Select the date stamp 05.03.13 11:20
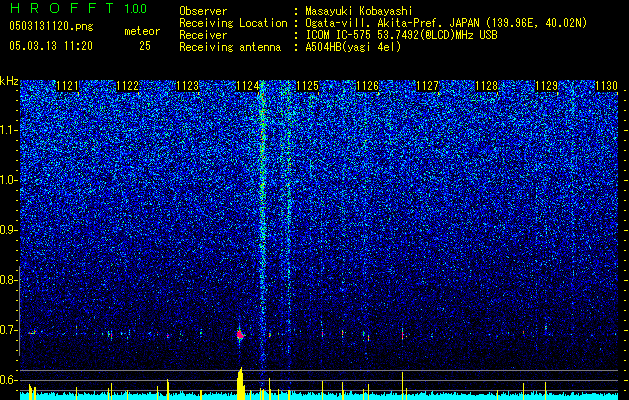629x400 pixels. tap(51, 46)
